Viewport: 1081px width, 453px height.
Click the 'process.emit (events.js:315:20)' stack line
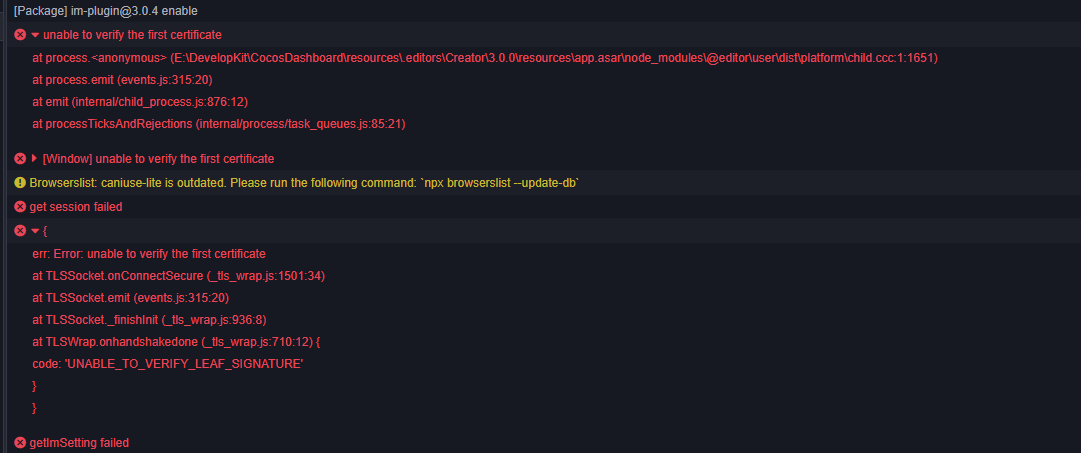(x=122, y=80)
